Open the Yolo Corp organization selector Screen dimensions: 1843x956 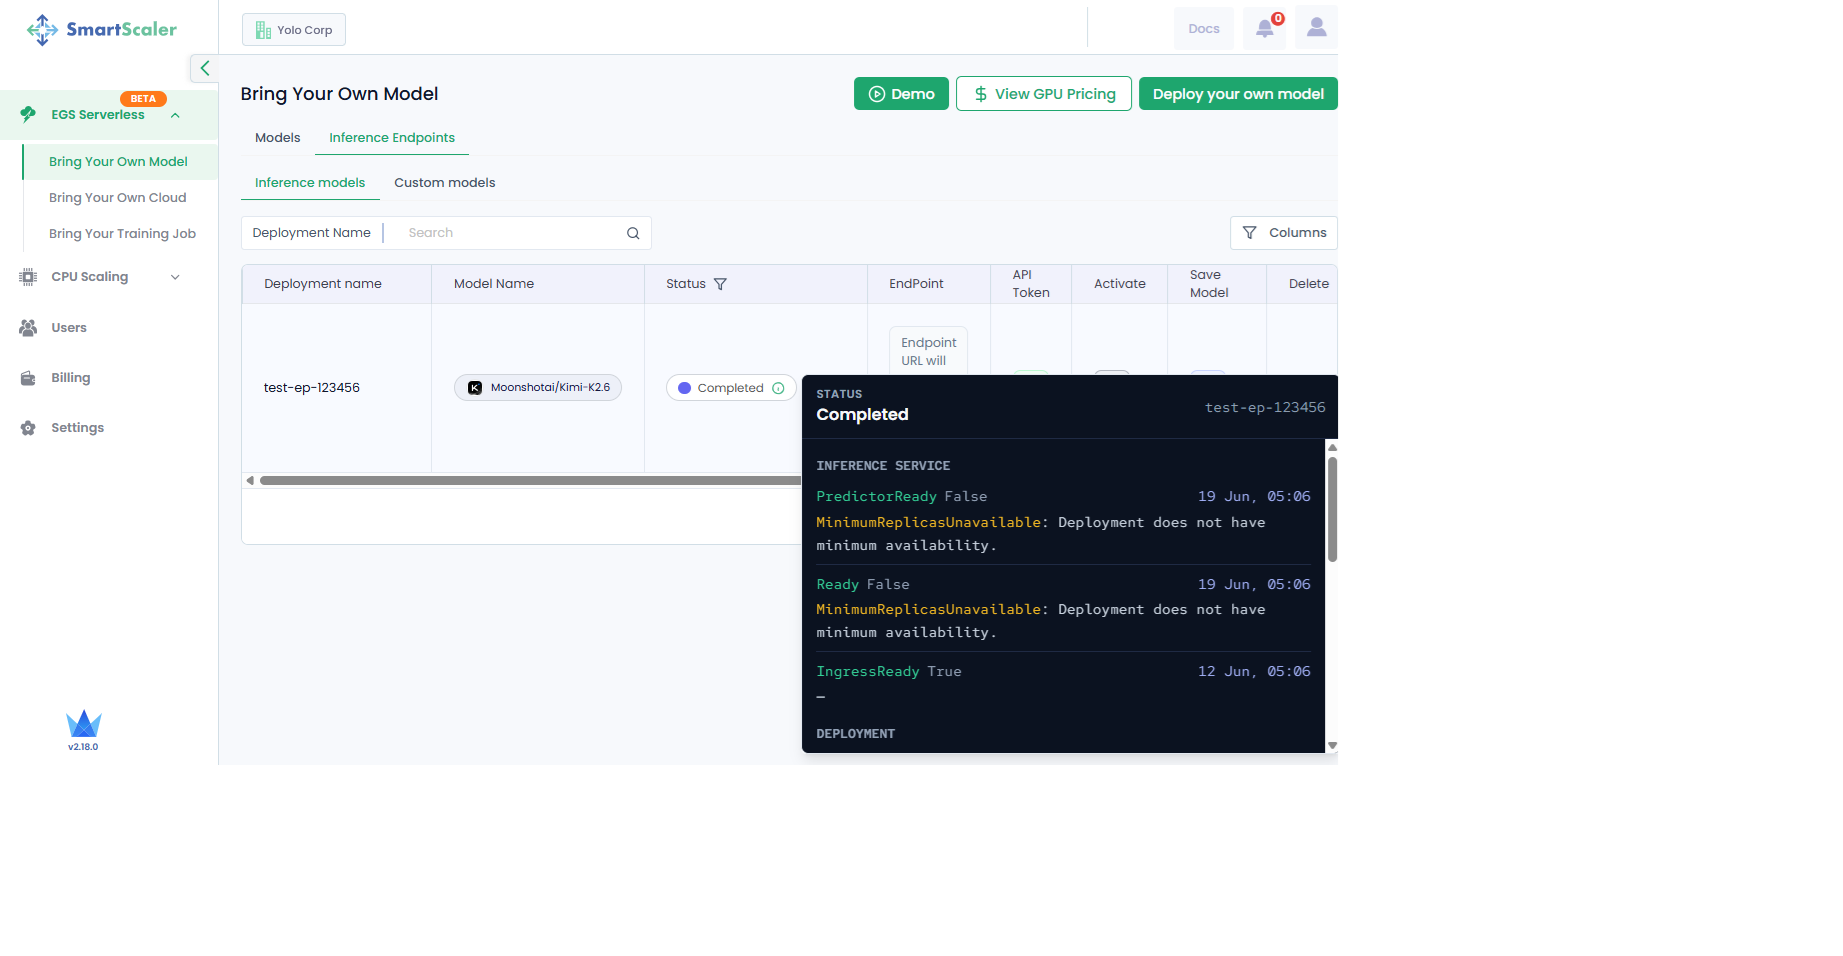click(x=294, y=30)
